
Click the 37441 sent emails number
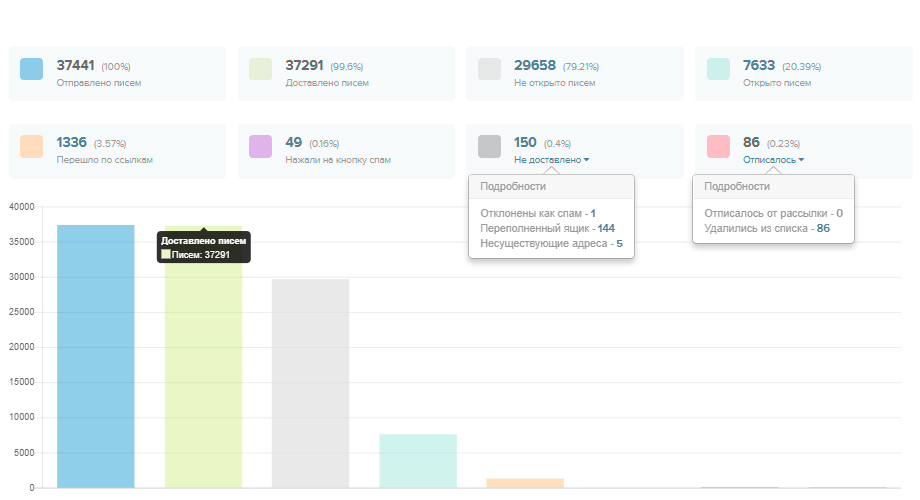tap(76, 65)
